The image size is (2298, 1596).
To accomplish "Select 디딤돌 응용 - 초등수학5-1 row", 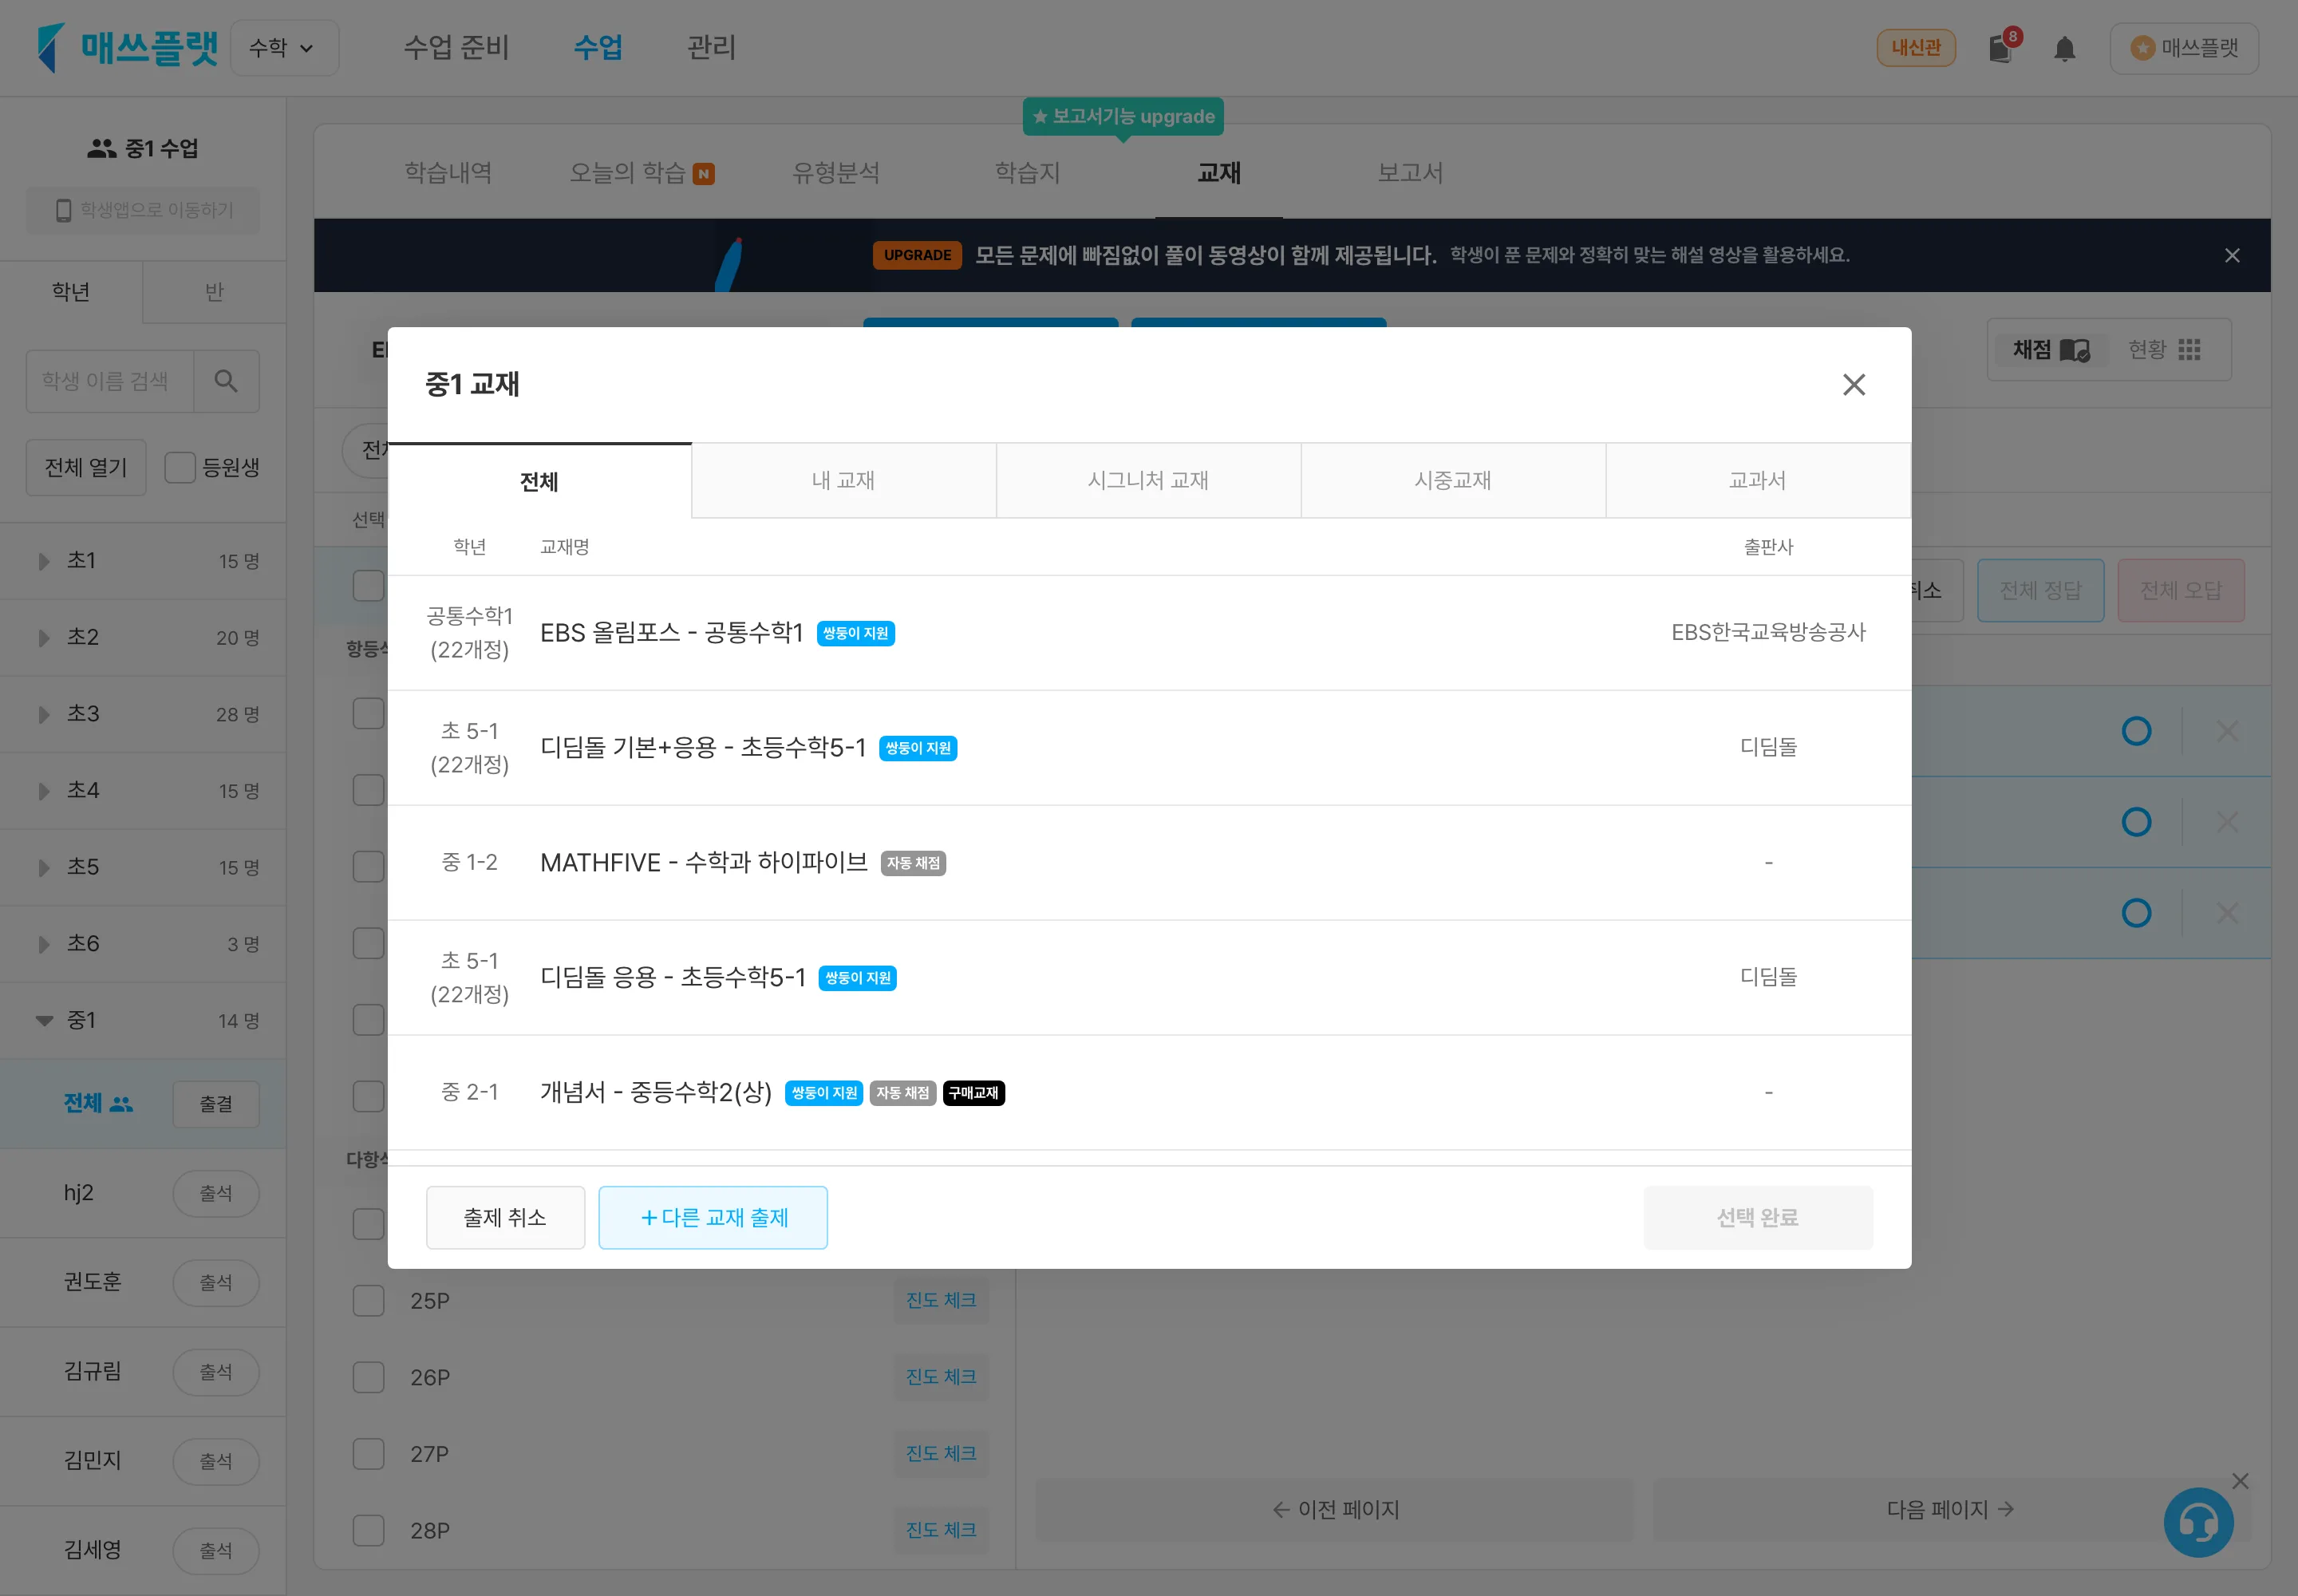I will (1149, 978).
